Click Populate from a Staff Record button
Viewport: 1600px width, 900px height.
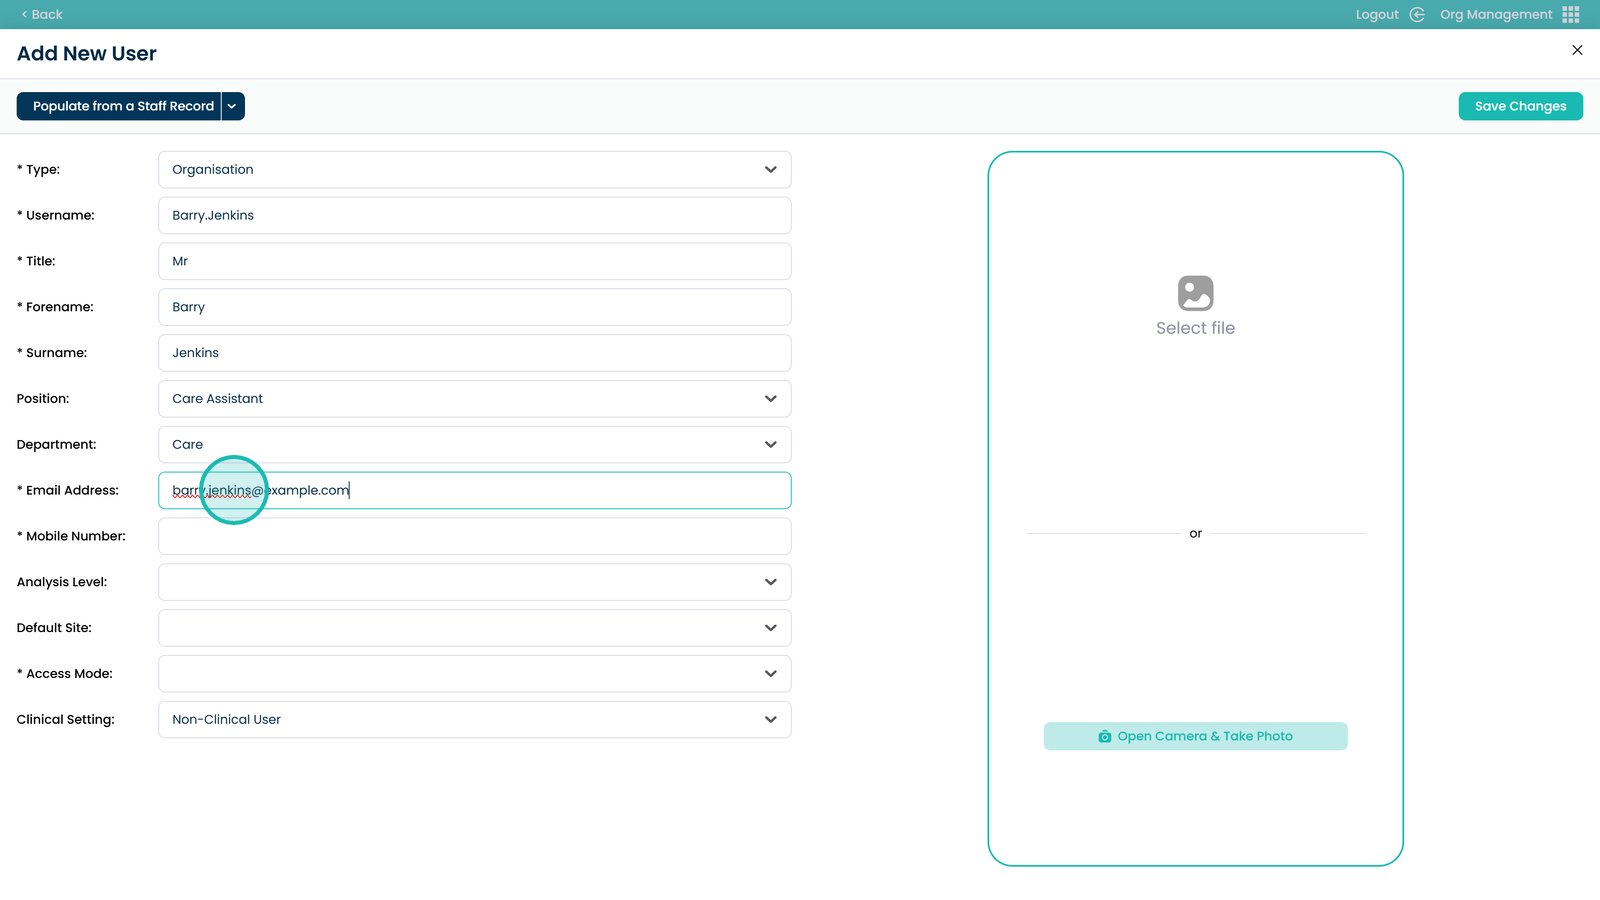119,106
